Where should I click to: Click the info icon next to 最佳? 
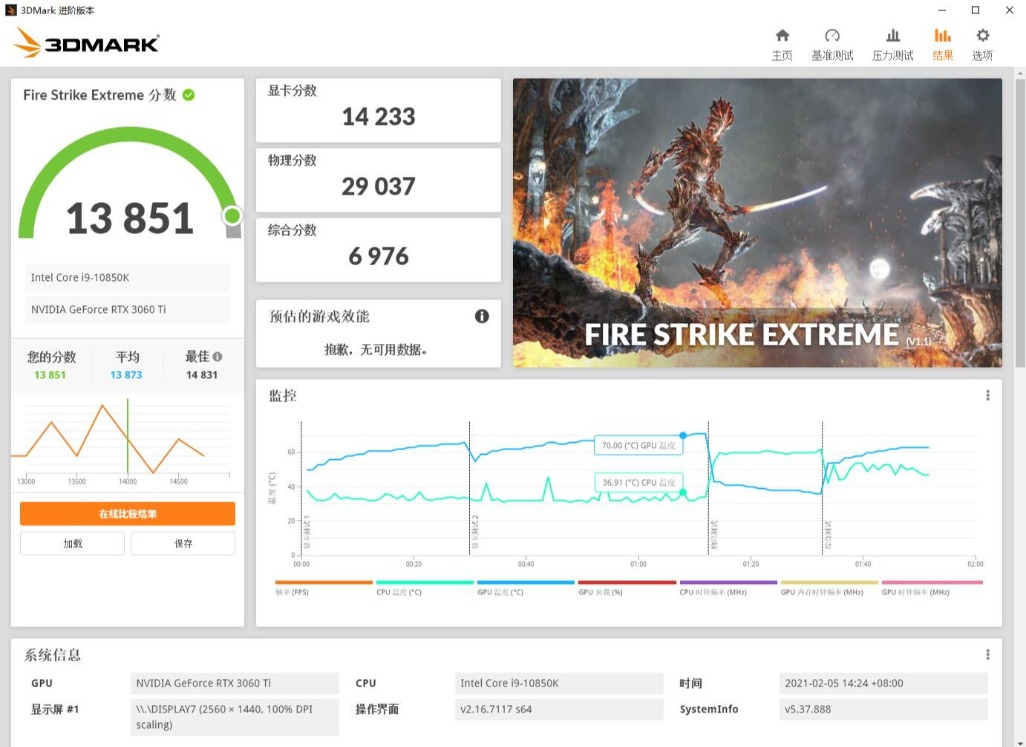coord(218,357)
